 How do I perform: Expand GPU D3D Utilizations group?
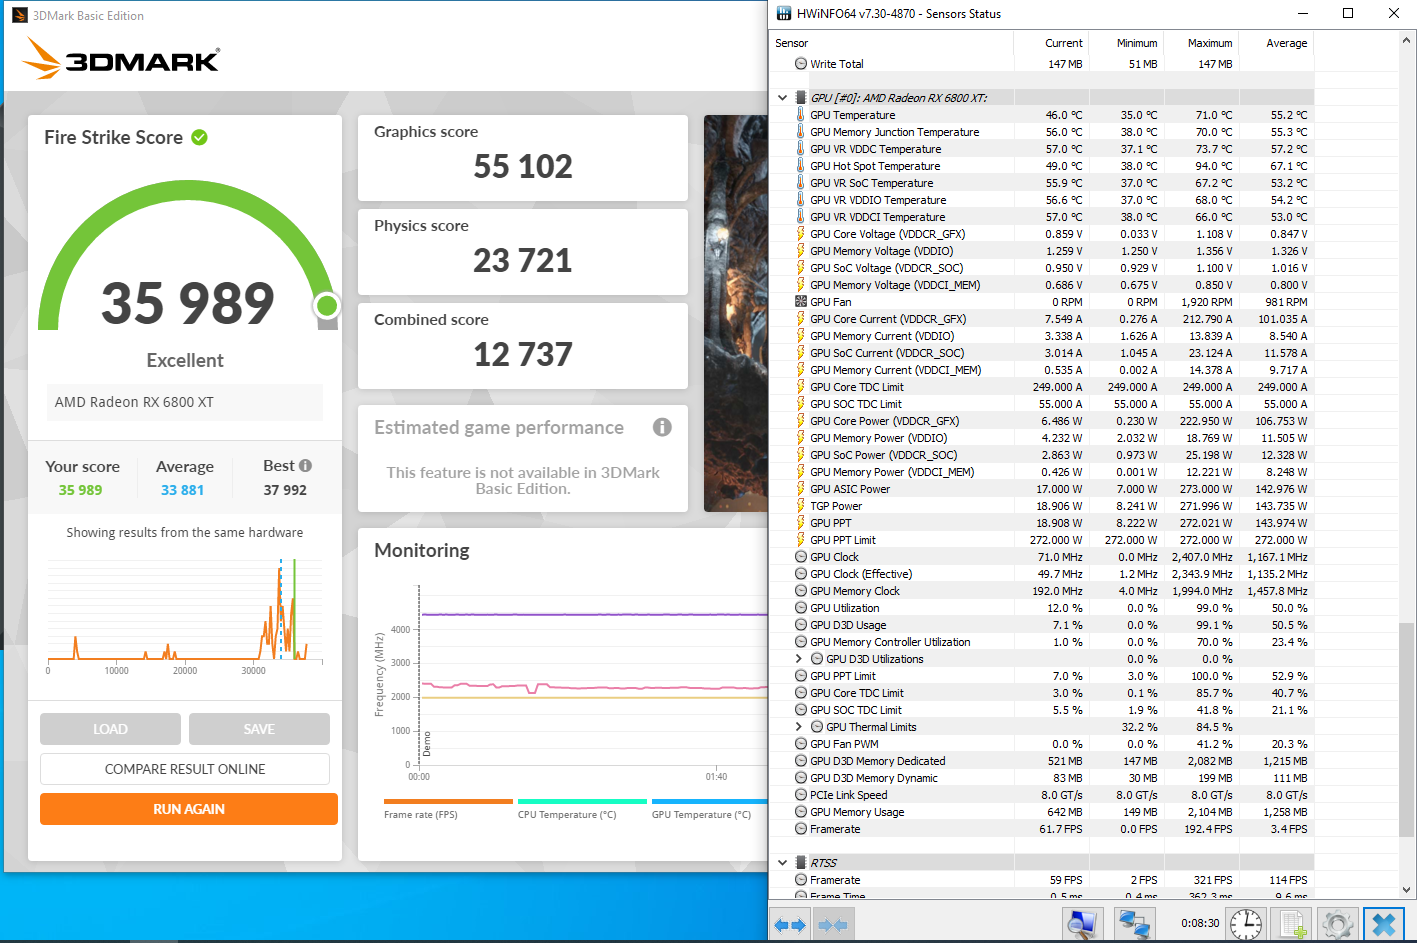pyautogui.click(x=798, y=659)
